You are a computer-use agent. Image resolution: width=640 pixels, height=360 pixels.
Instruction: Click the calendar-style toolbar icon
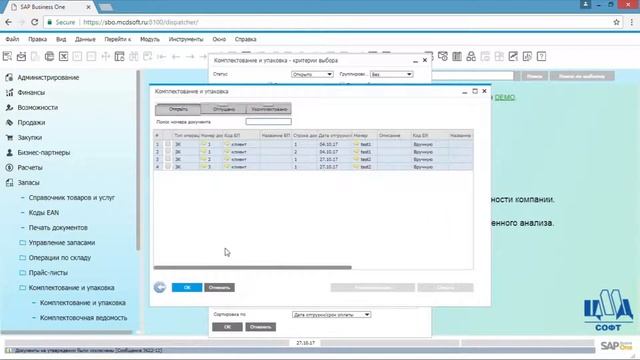(457, 56)
